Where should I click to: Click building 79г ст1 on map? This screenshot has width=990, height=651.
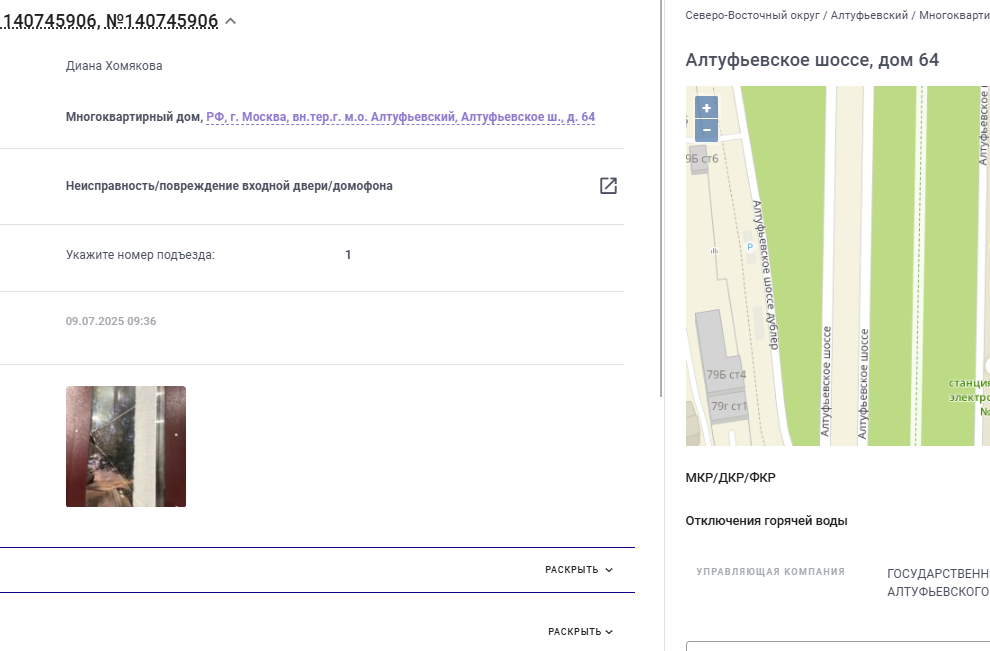pyautogui.click(x=728, y=407)
